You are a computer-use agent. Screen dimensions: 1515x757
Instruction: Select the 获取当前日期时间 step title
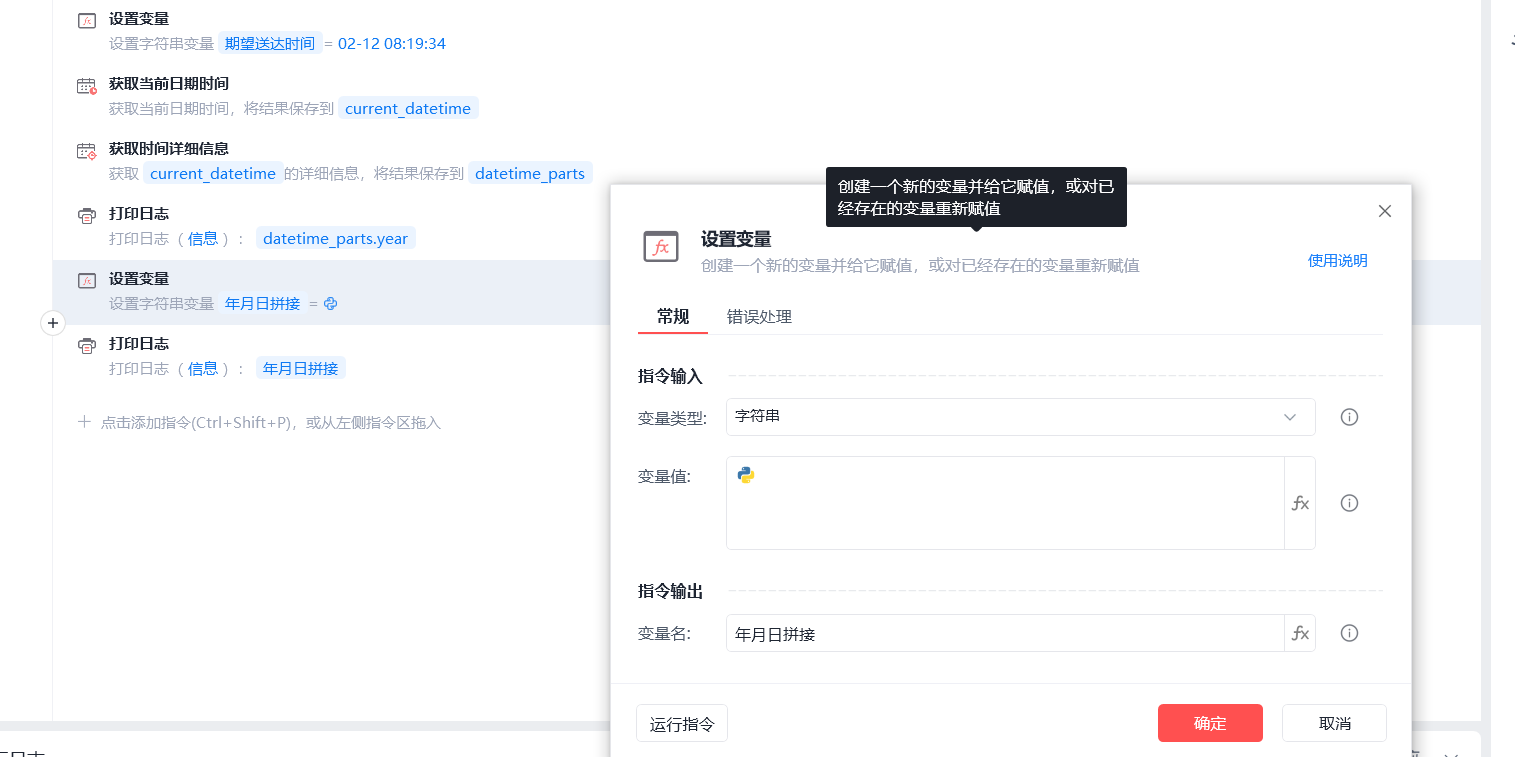coord(169,84)
